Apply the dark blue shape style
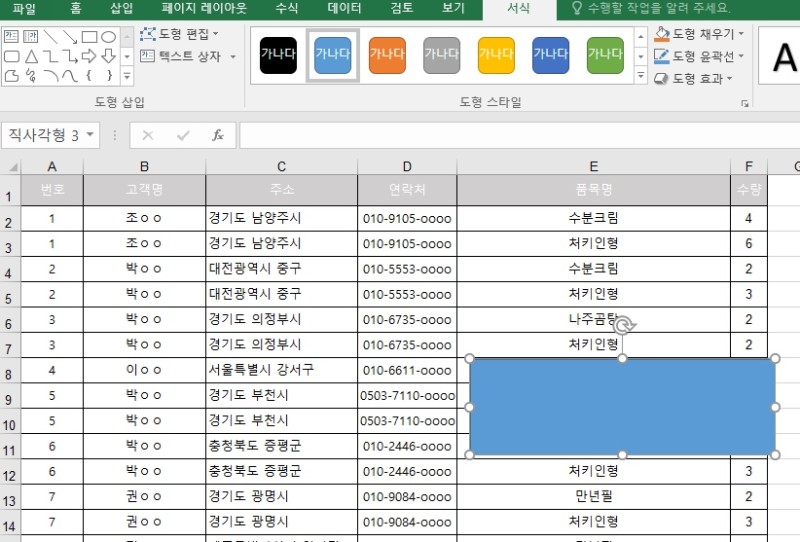800x542 pixels. click(x=551, y=55)
